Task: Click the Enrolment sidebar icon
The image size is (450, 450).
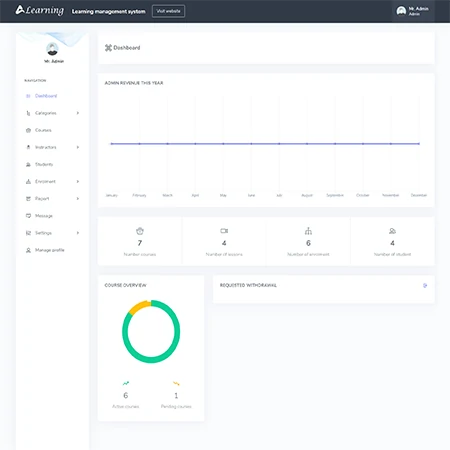Action: 28,182
